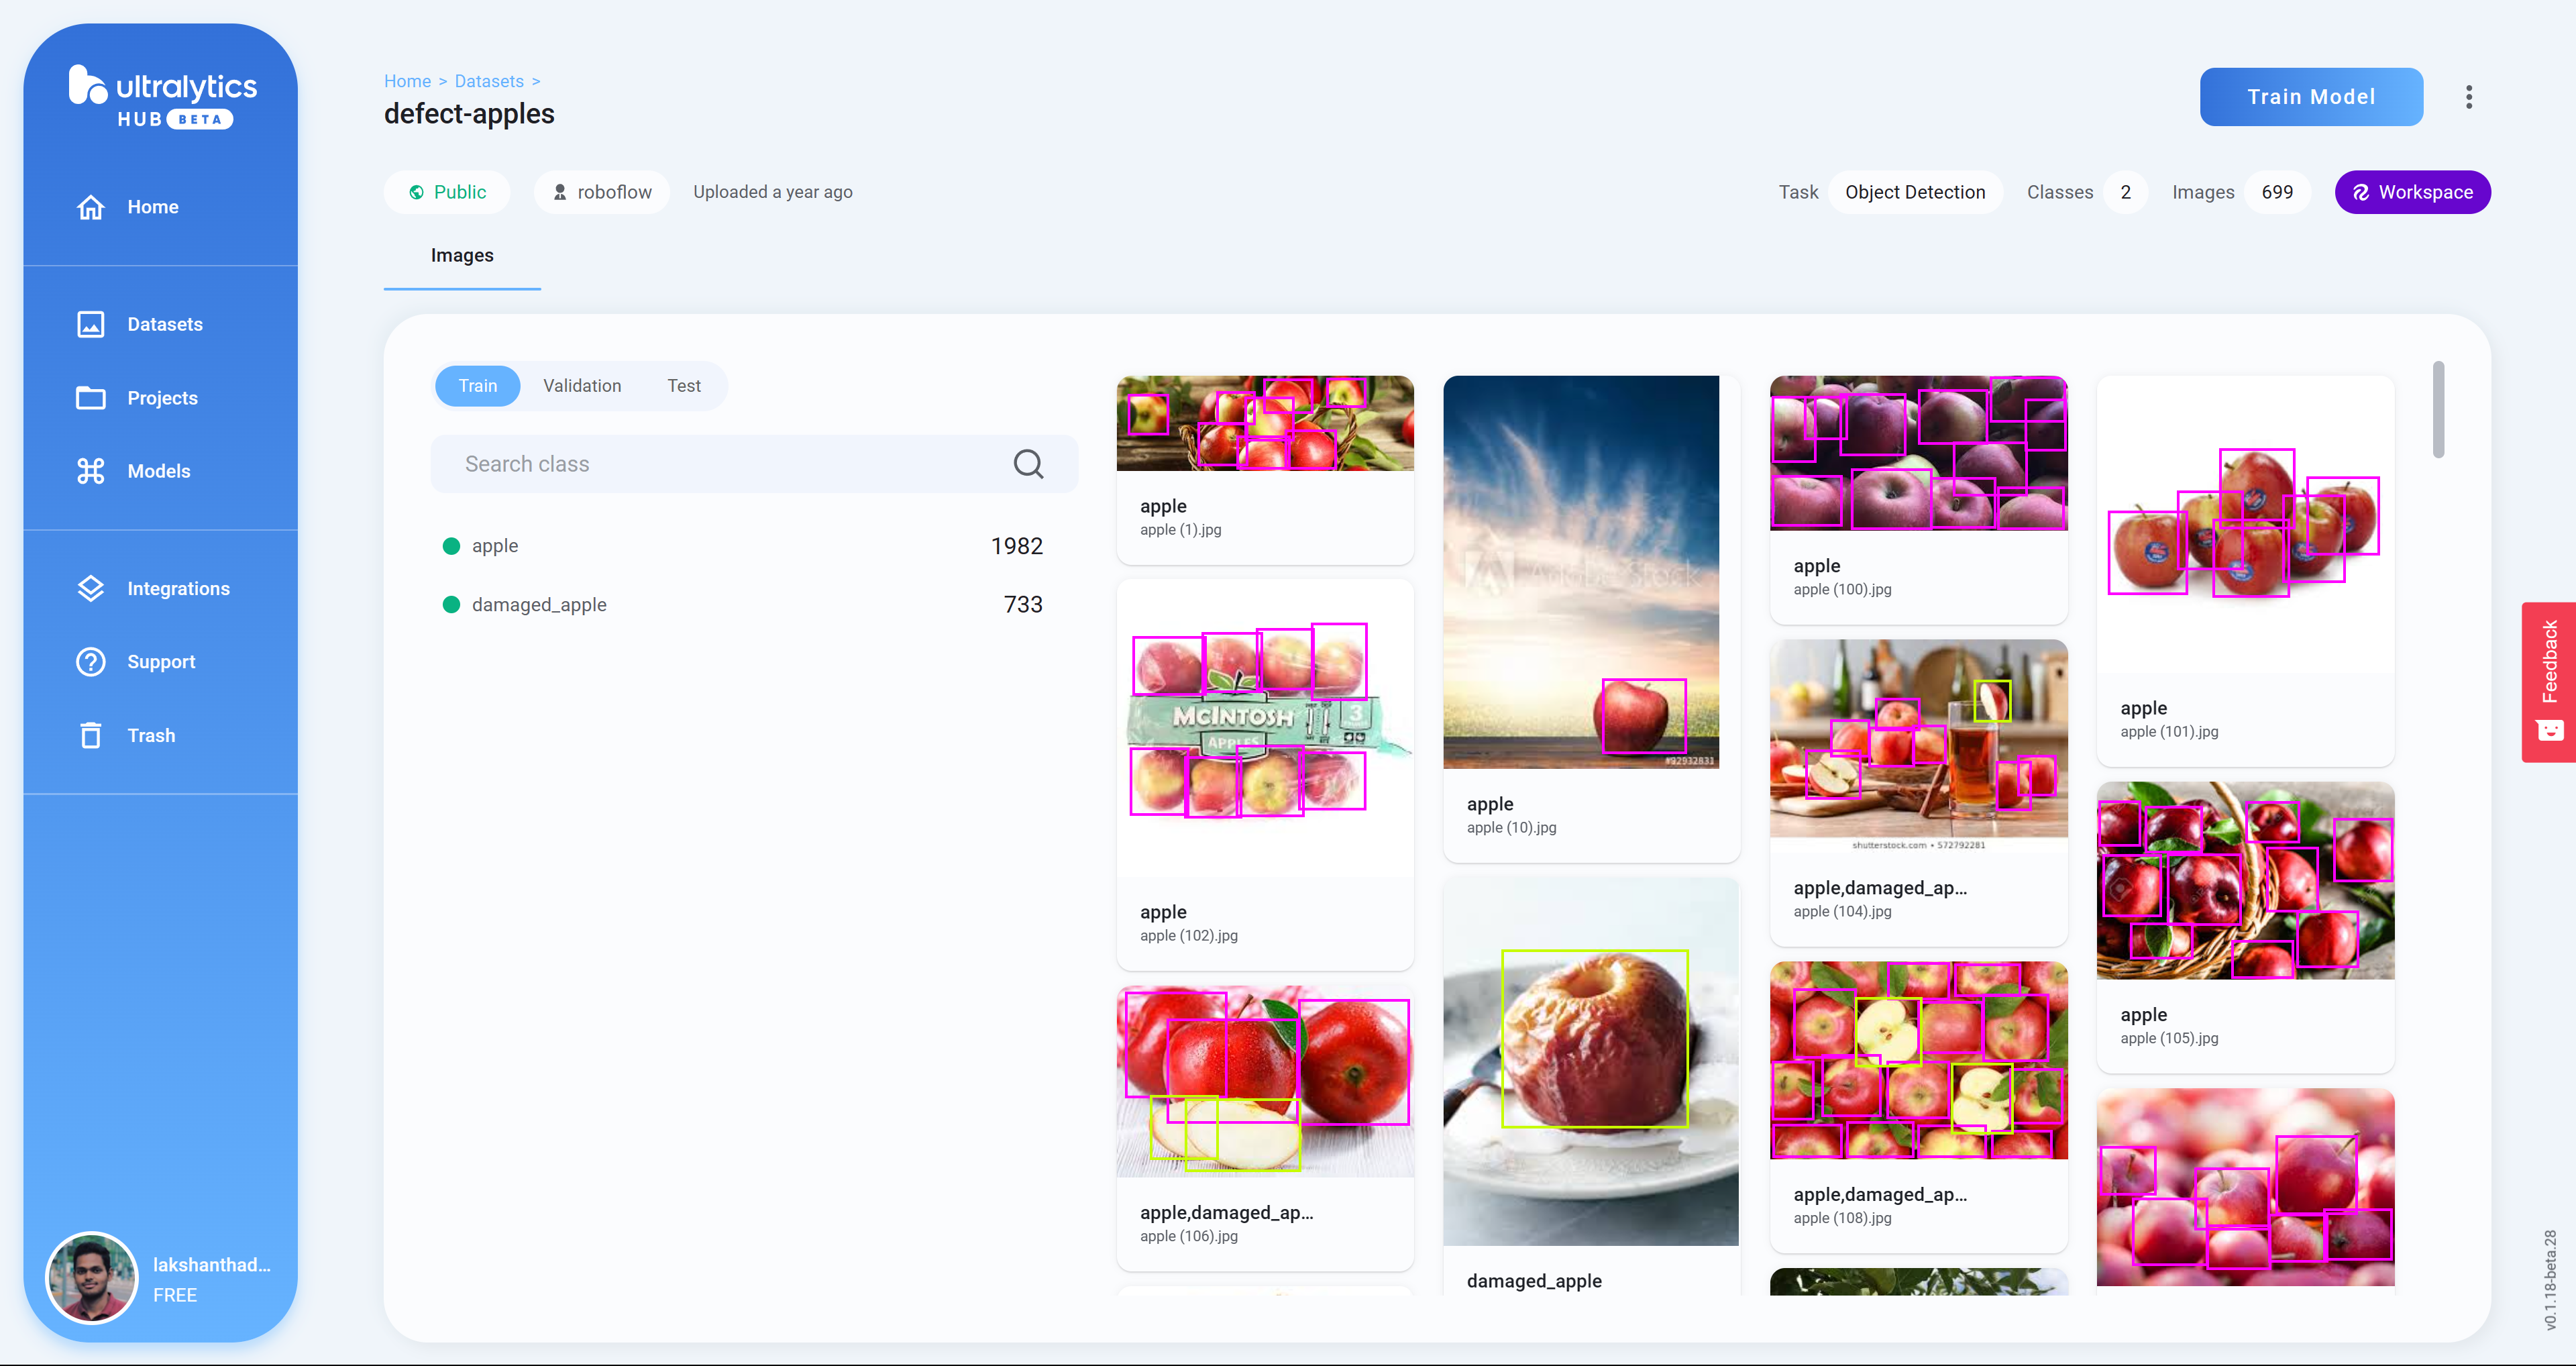Open Integrations via the layers icon
The width and height of the screenshot is (2576, 1366).
[x=91, y=589]
